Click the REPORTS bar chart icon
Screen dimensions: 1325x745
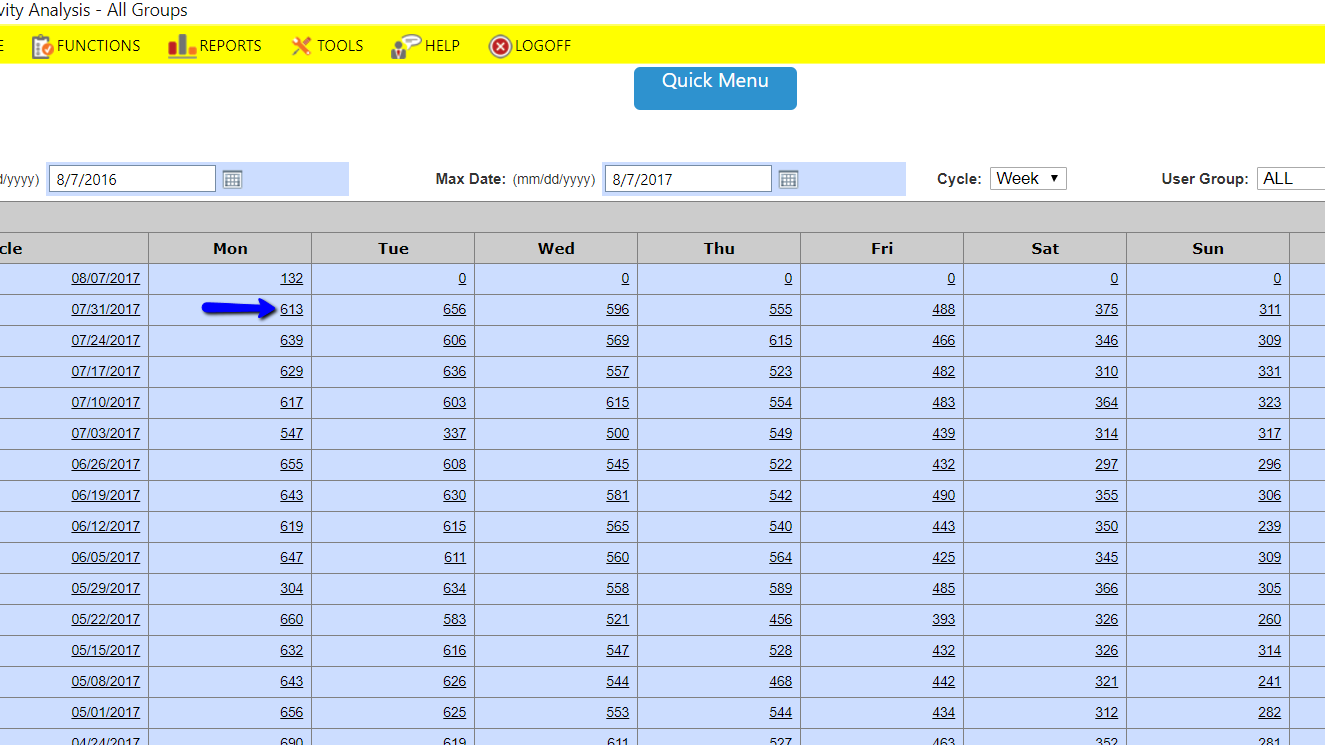tap(181, 45)
